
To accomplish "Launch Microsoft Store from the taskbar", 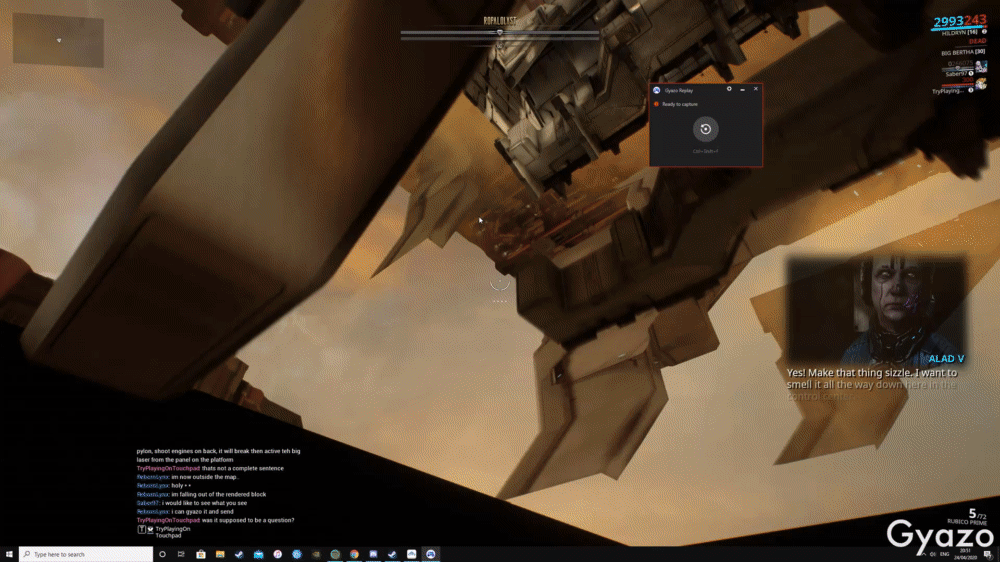I will (x=200, y=554).
